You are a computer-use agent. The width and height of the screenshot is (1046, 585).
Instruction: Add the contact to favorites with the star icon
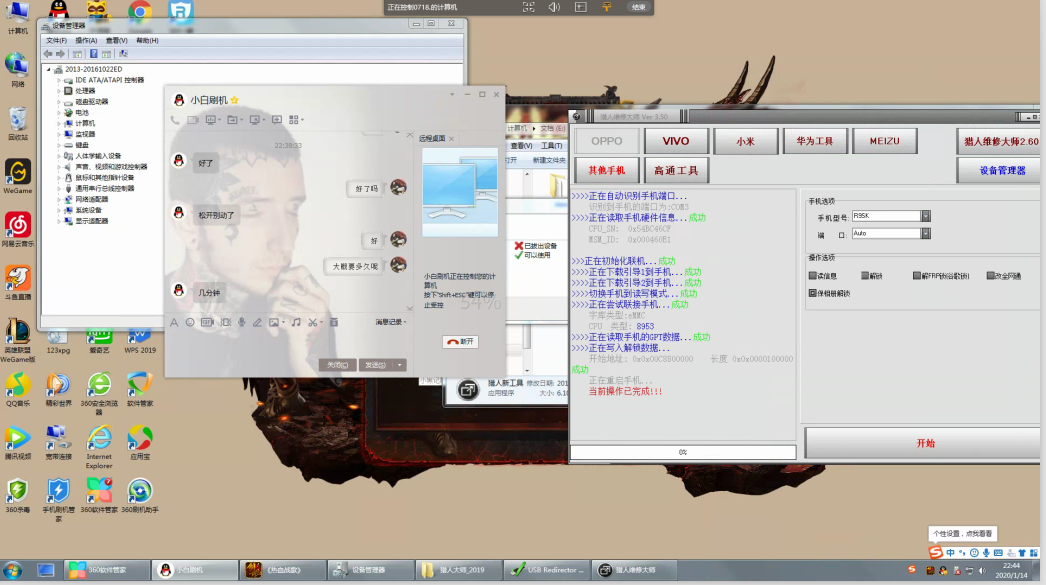(x=235, y=100)
